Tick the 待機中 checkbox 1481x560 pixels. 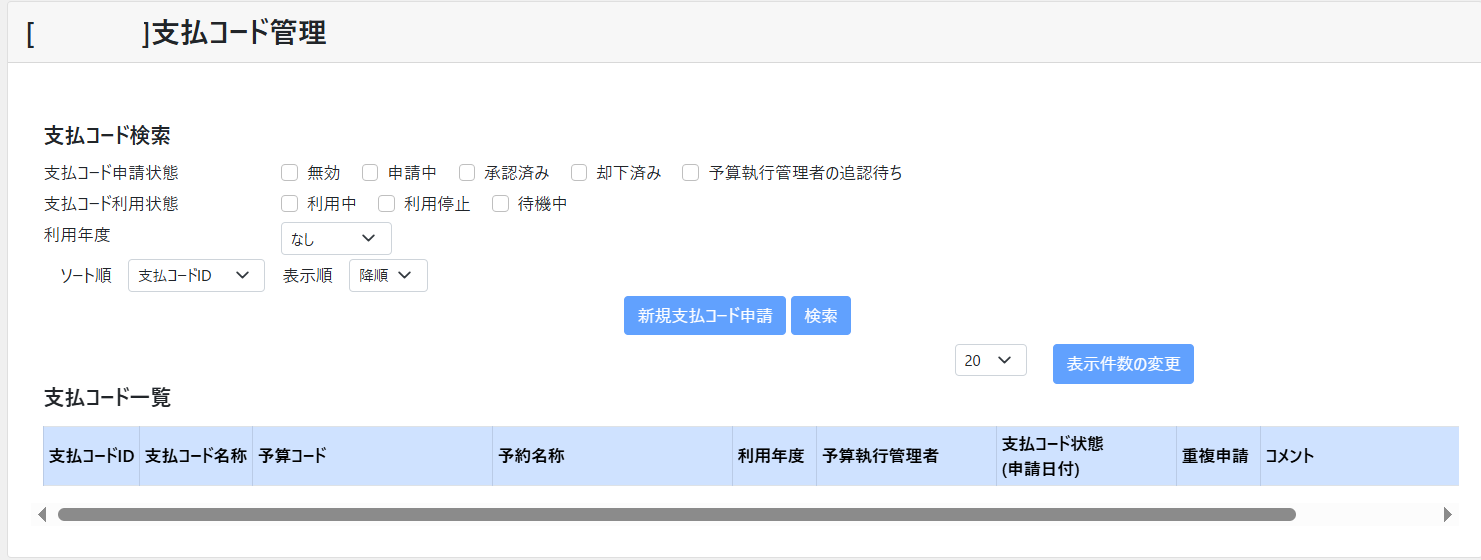click(501, 204)
